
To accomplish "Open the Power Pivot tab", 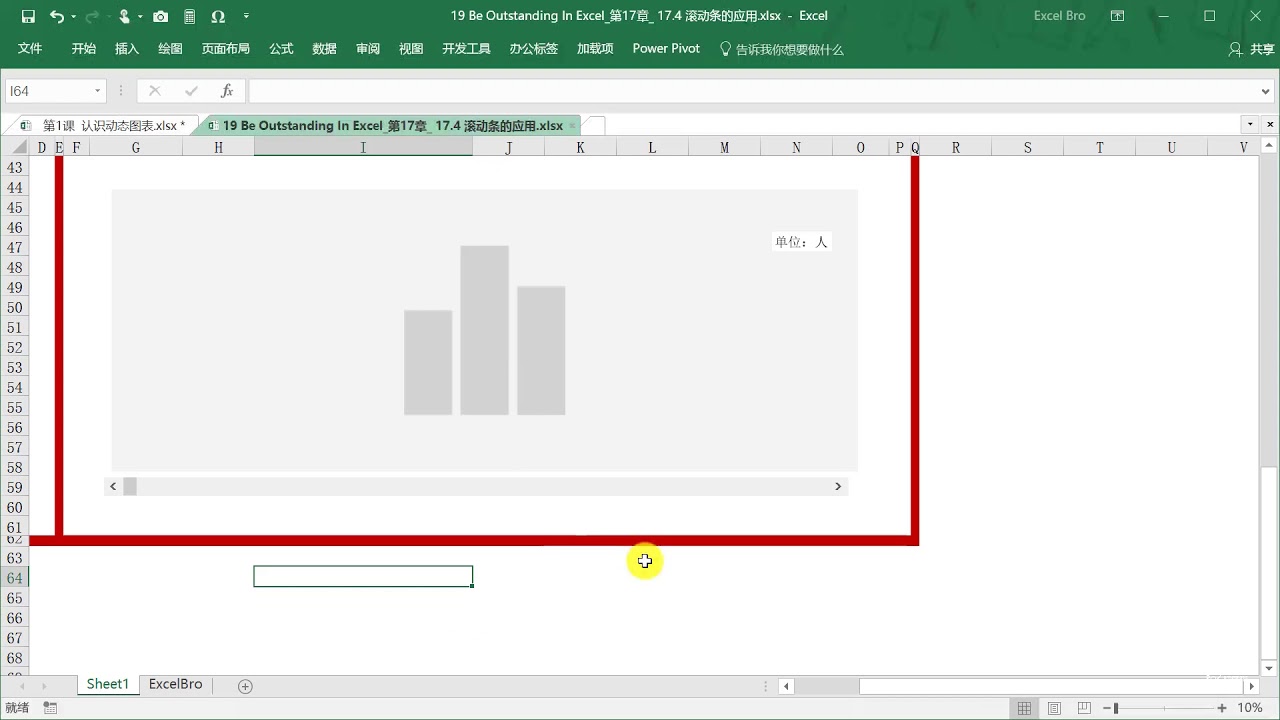I will click(x=666, y=48).
